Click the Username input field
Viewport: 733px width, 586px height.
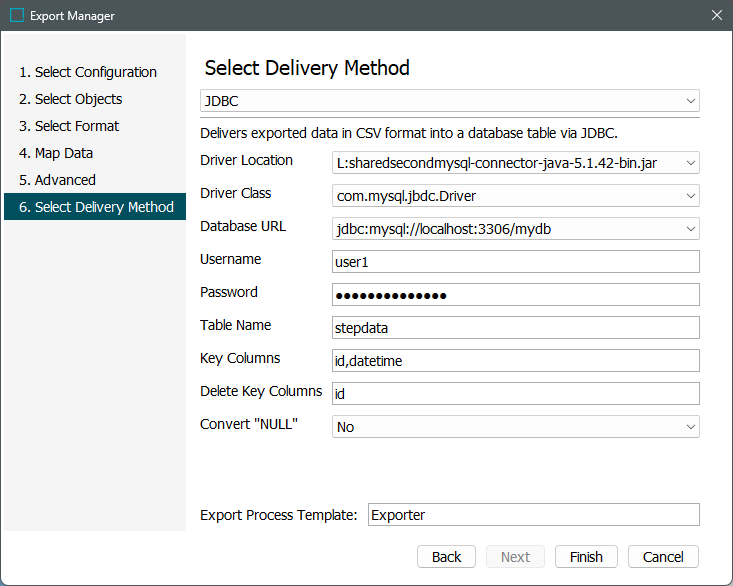[515, 262]
